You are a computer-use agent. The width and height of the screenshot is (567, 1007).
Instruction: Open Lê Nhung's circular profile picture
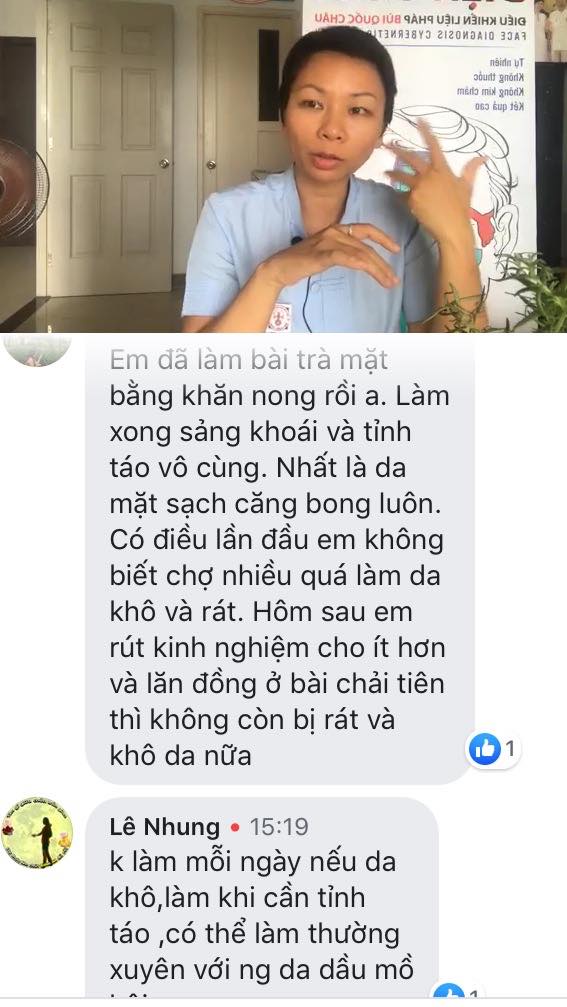click(x=37, y=833)
